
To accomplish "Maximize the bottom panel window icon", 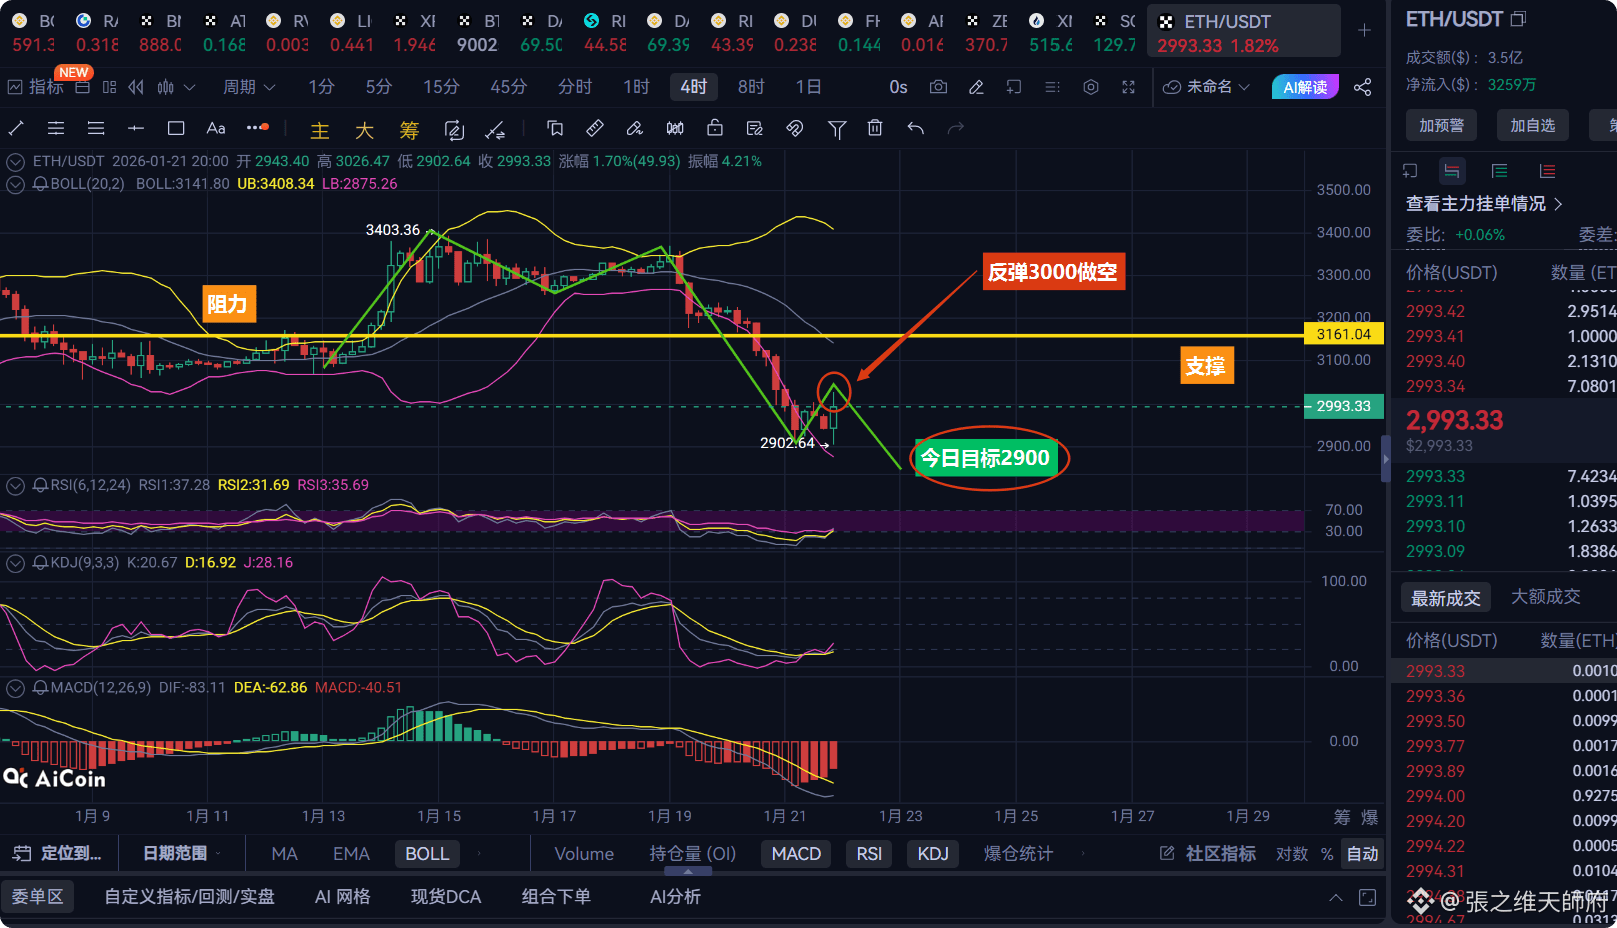I will click(1368, 898).
